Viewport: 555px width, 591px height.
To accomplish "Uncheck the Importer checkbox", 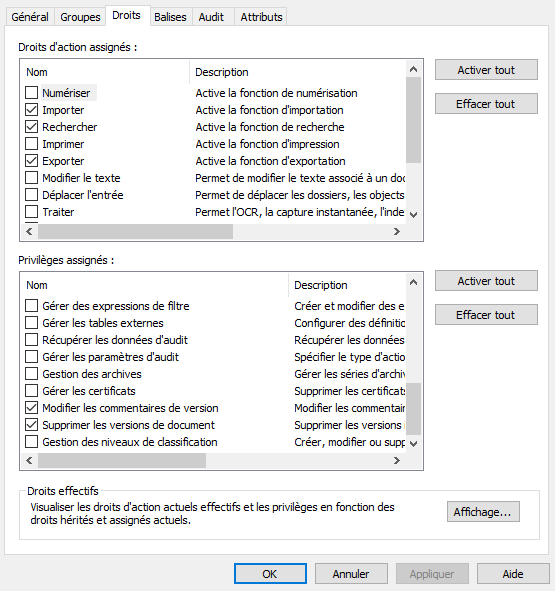I will point(31,110).
